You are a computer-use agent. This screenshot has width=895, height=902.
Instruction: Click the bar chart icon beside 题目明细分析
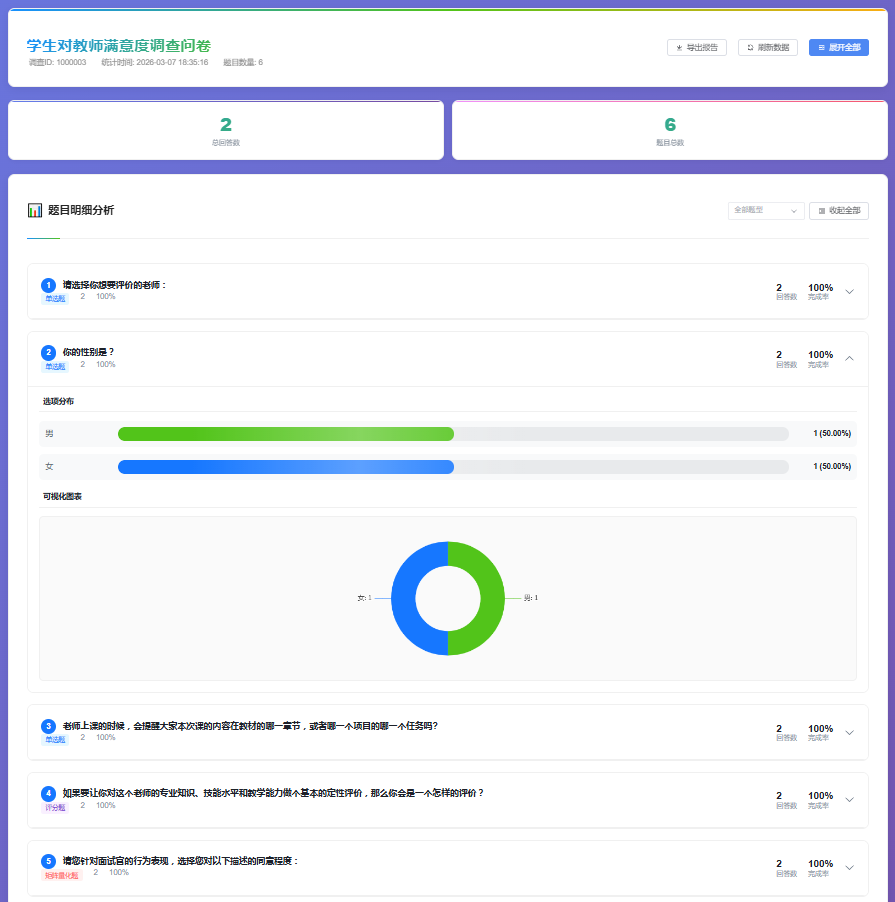click(x=35, y=210)
